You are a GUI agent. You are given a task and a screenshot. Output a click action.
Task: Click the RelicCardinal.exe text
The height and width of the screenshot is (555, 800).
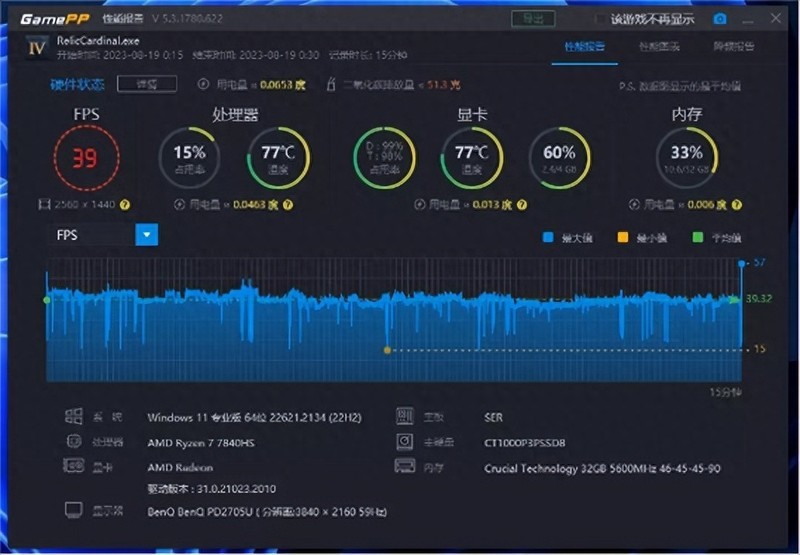coord(98,41)
